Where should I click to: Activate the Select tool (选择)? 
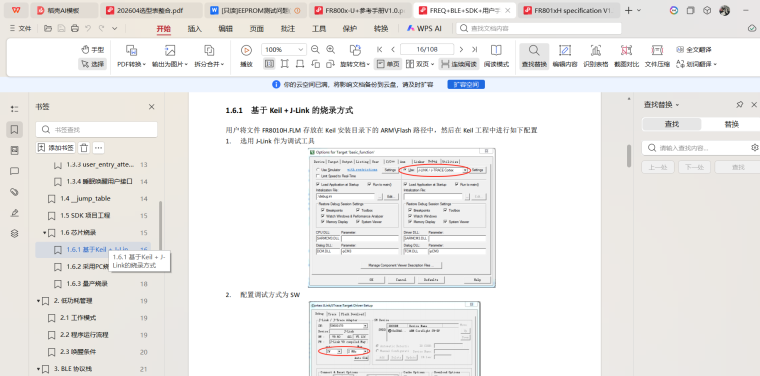tap(92, 64)
